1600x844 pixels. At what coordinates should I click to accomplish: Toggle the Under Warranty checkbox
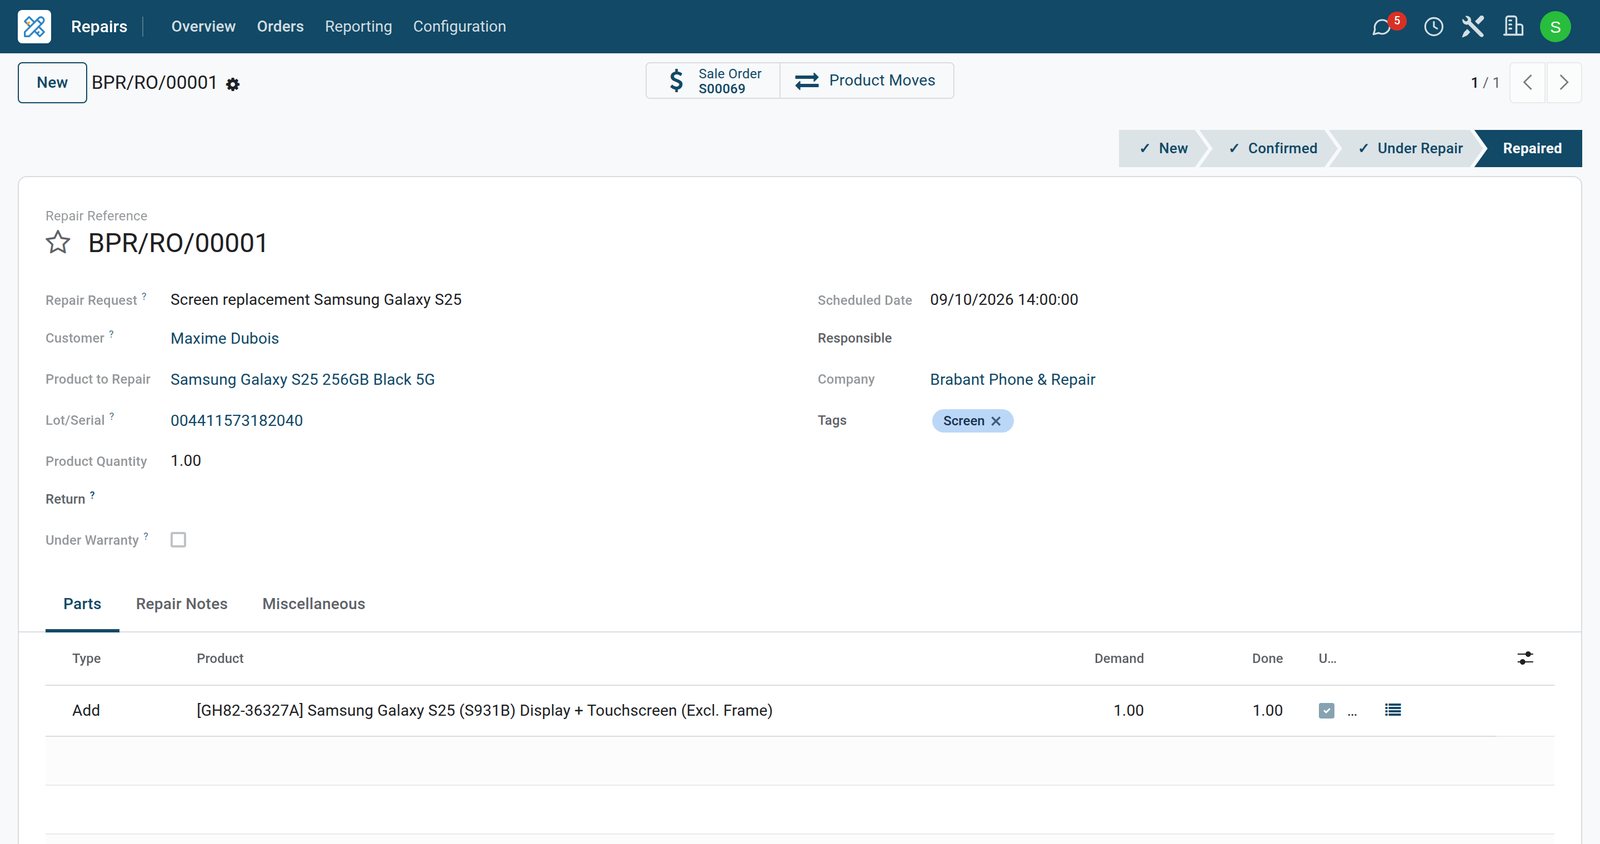pos(178,540)
